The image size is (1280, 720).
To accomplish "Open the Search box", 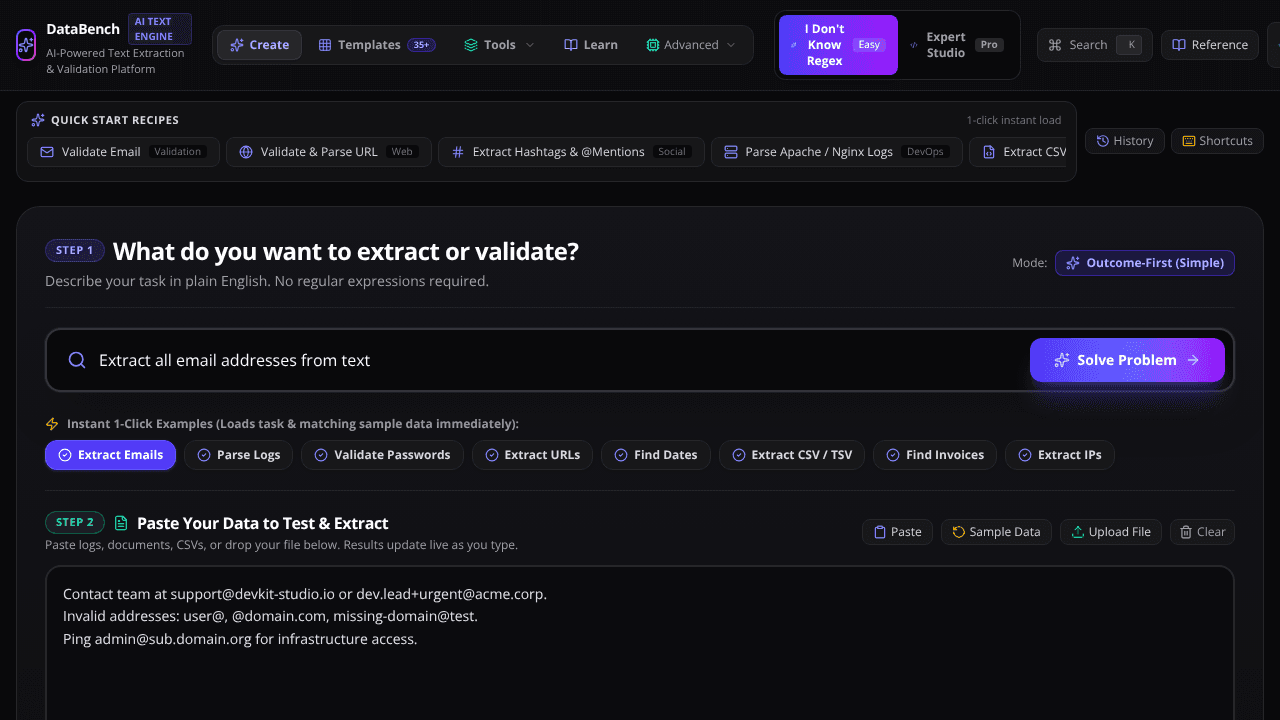I will (1094, 45).
